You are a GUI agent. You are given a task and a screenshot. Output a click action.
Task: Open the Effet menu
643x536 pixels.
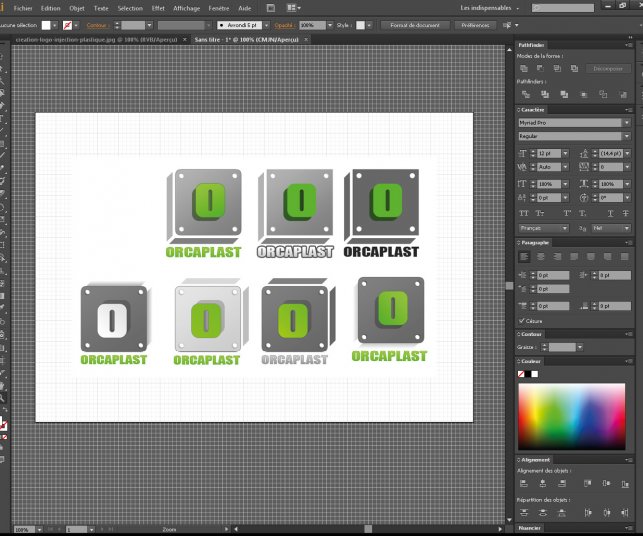[x=158, y=7]
